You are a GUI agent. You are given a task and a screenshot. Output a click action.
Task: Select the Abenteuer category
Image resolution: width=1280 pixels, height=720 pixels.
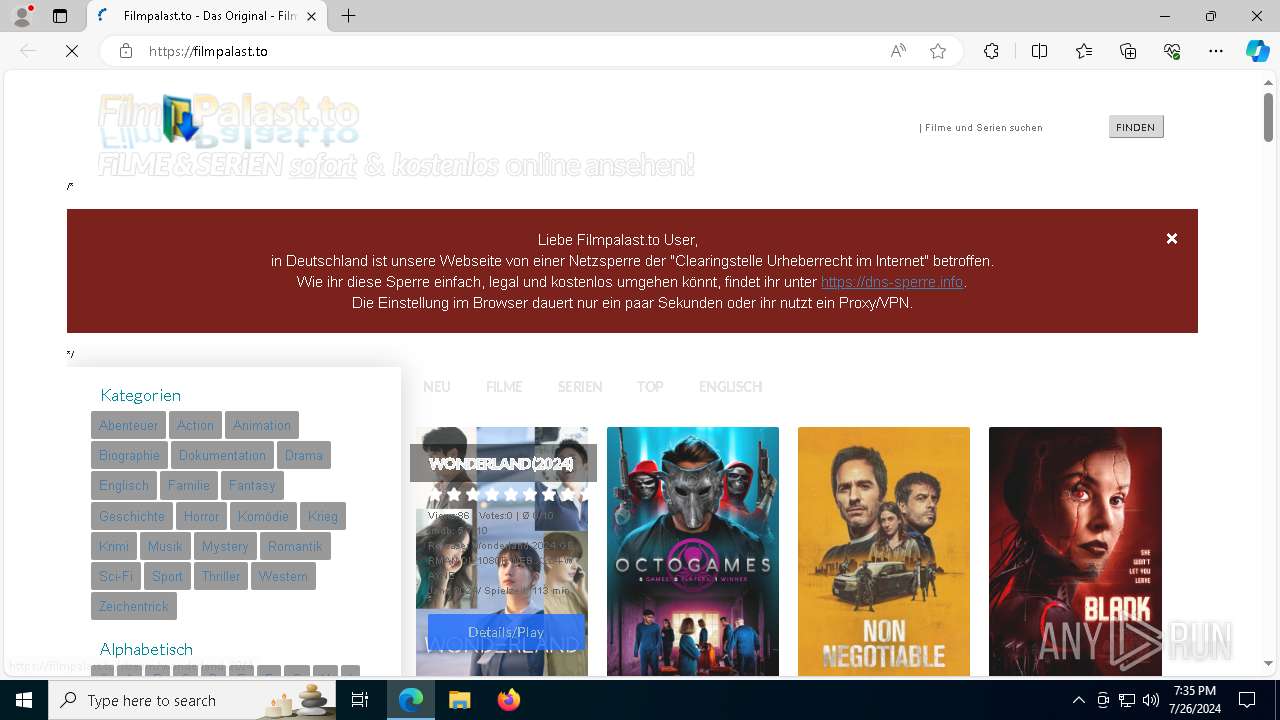tap(128, 425)
